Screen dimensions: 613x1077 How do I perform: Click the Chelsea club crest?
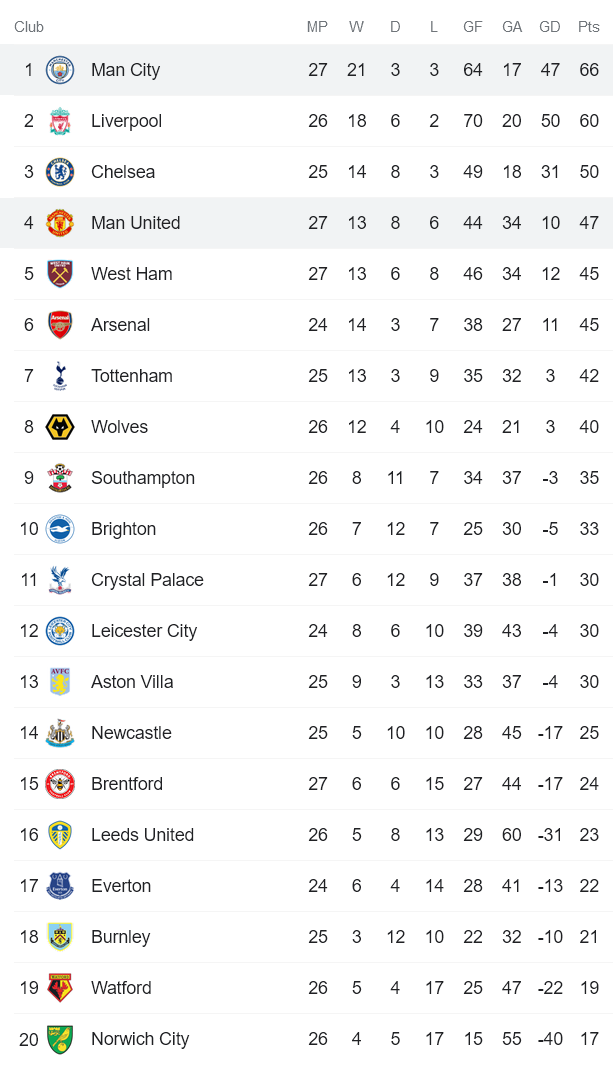coord(60,172)
